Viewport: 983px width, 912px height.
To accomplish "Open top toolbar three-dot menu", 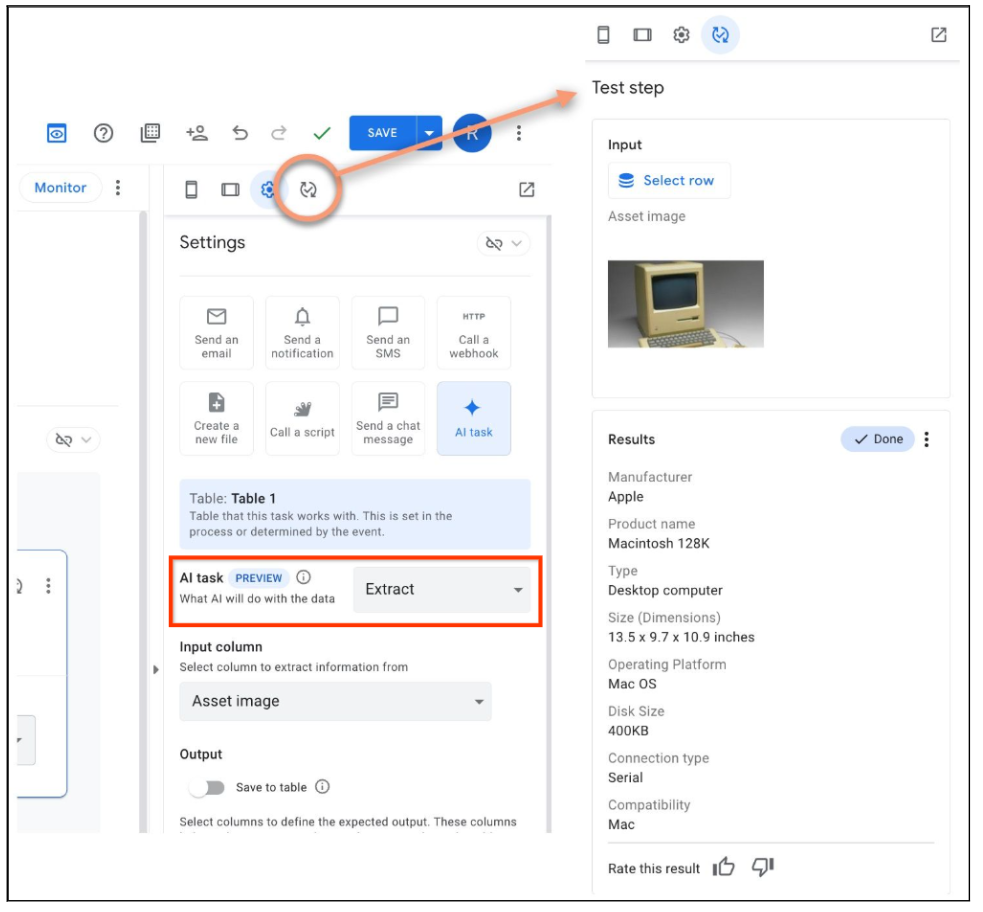I will (x=518, y=133).
